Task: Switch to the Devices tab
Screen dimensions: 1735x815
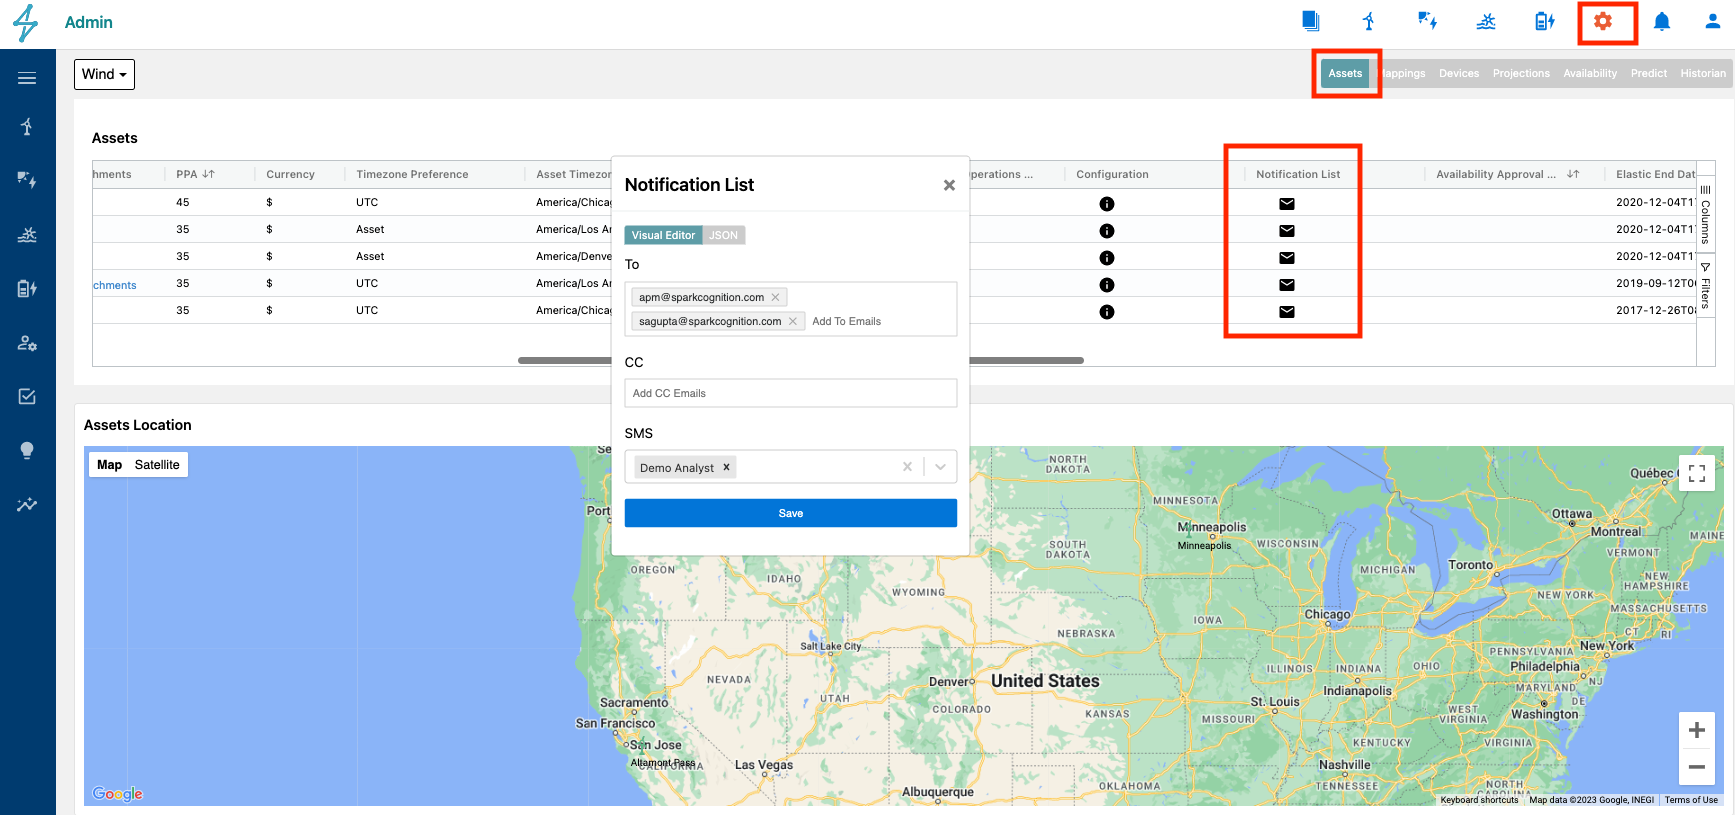Action: click(x=1458, y=73)
